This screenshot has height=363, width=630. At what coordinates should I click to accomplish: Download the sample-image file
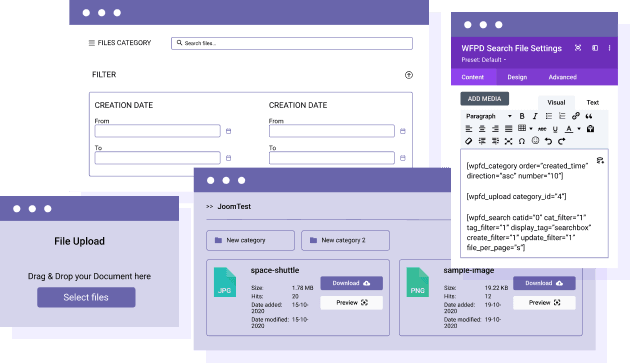click(544, 283)
